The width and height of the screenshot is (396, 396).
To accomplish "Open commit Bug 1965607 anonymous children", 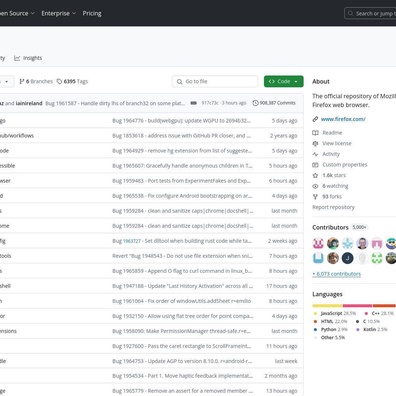I will (x=182, y=166).
